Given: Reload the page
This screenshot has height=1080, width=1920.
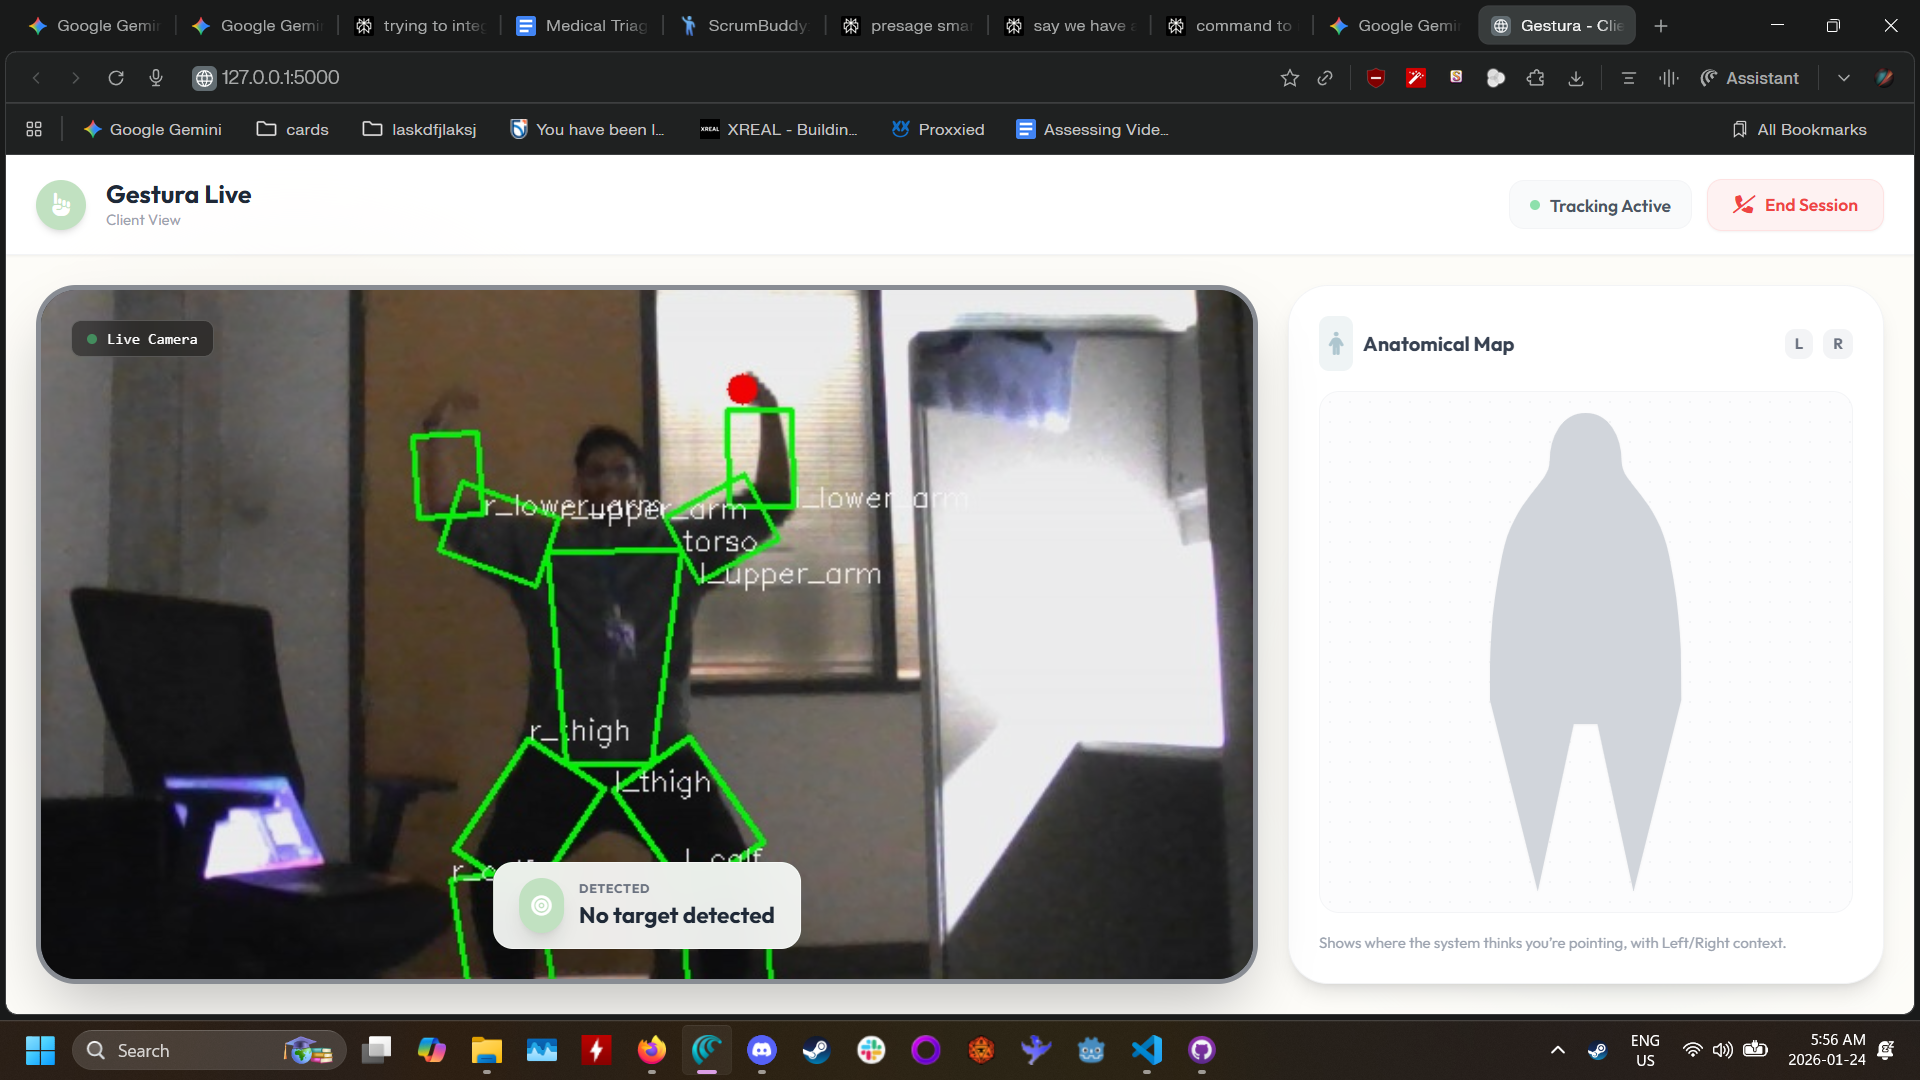Looking at the screenshot, I should (116, 78).
